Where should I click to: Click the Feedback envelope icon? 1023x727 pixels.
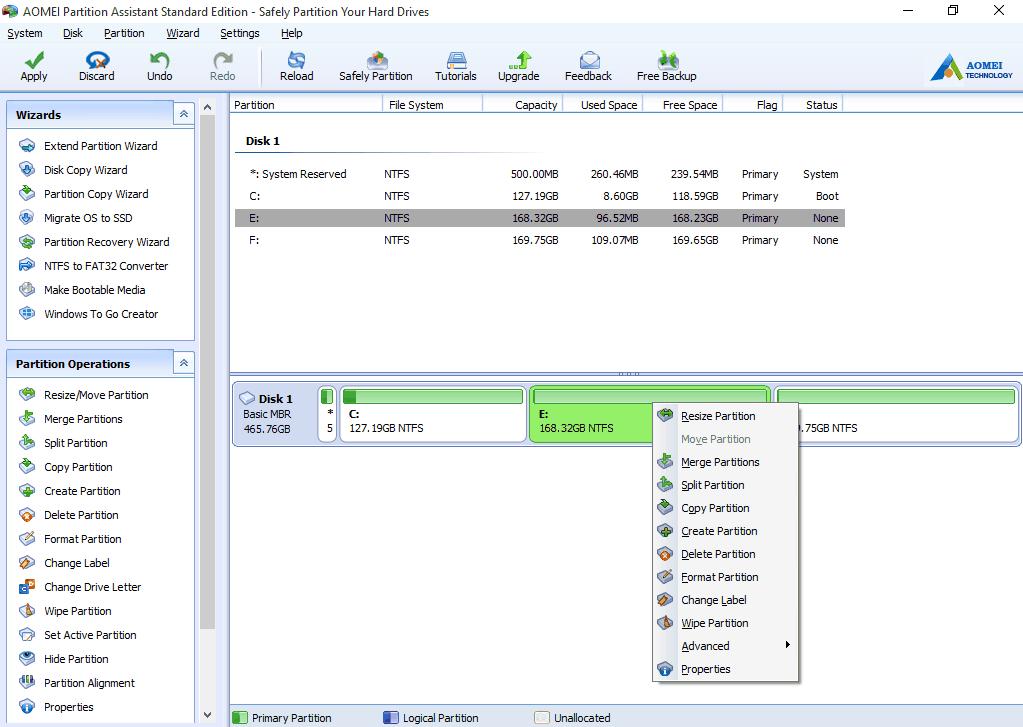tap(588, 61)
